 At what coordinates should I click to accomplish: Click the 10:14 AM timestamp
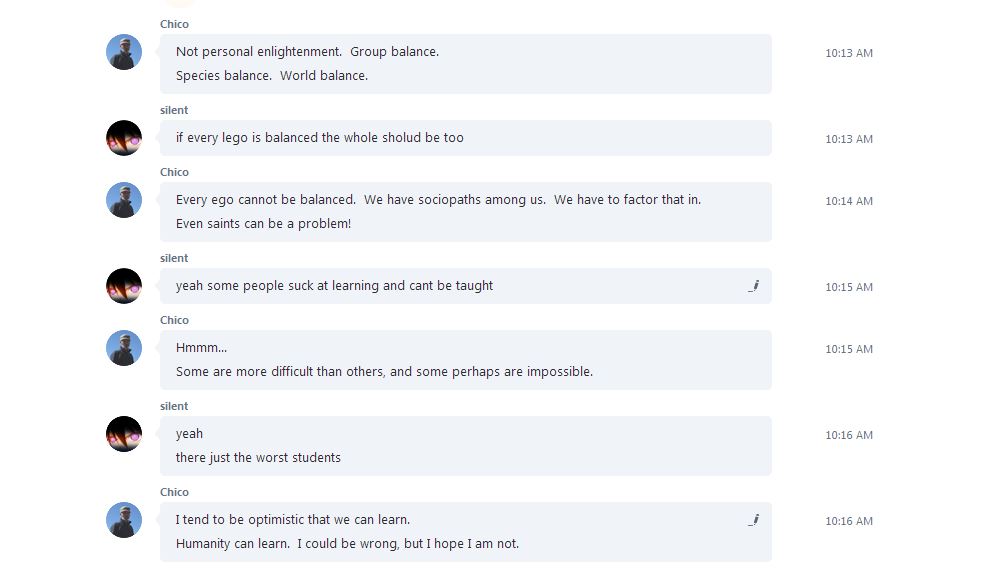tap(849, 201)
